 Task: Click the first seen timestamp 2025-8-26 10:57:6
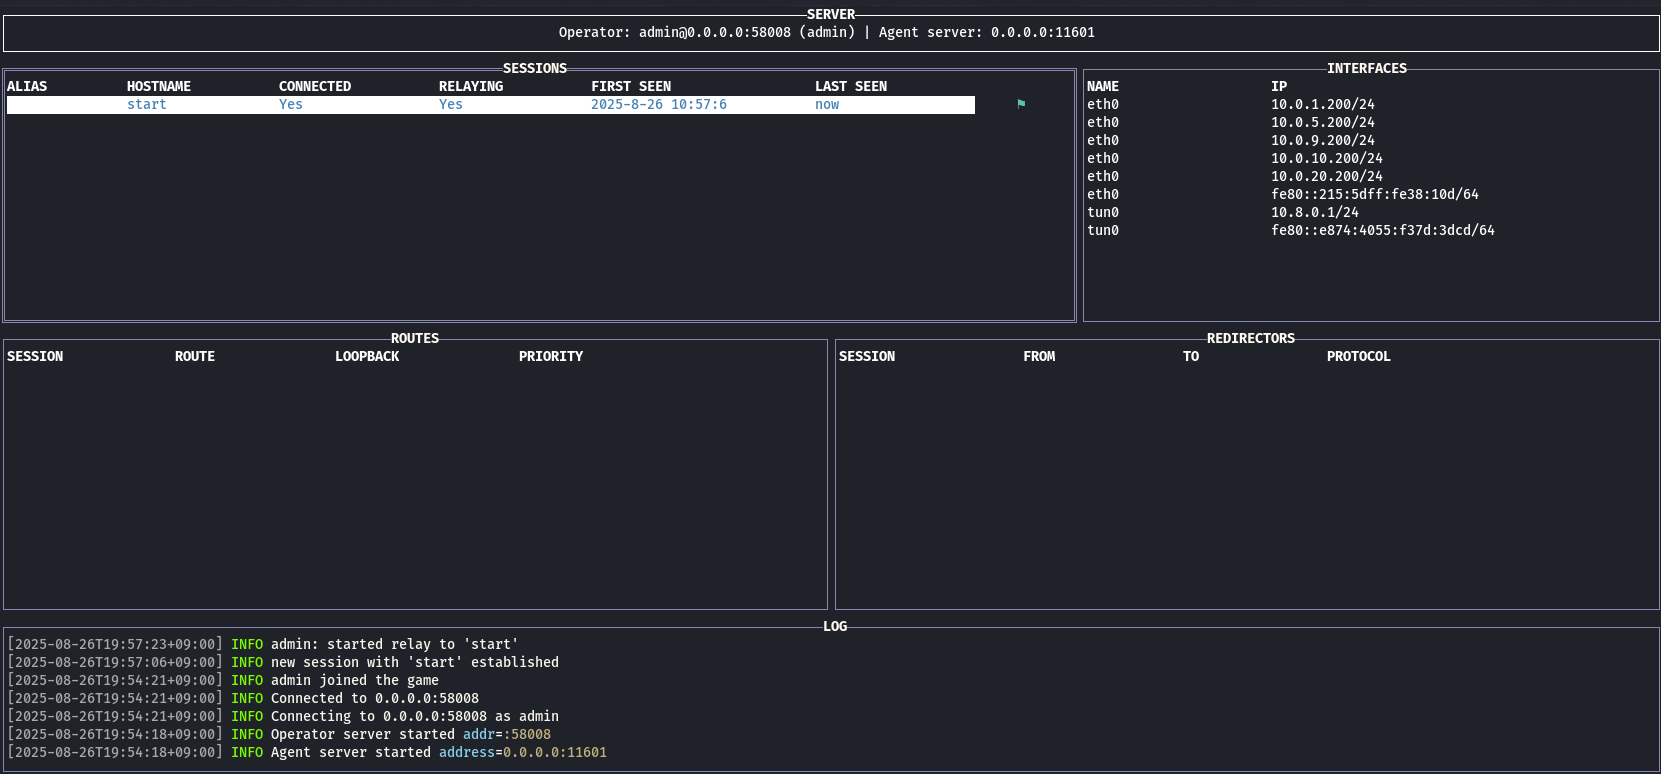click(659, 105)
